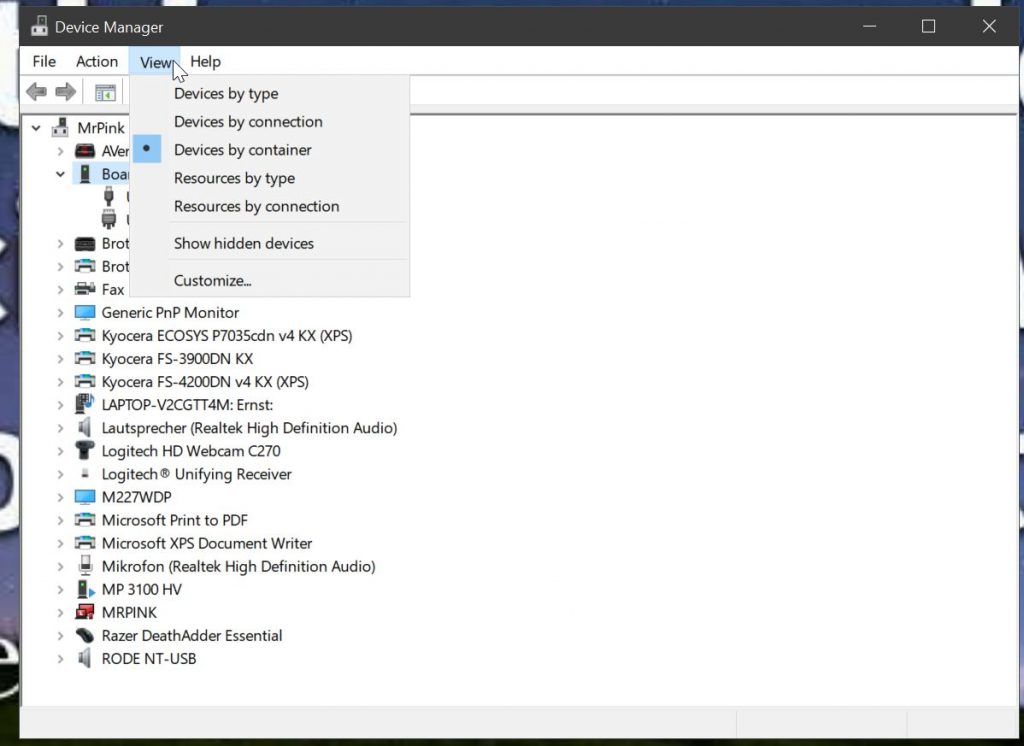Open Customize... from the View menu
Image resolution: width=1024 pixels, height=746 pixels.
coord(270,280)
